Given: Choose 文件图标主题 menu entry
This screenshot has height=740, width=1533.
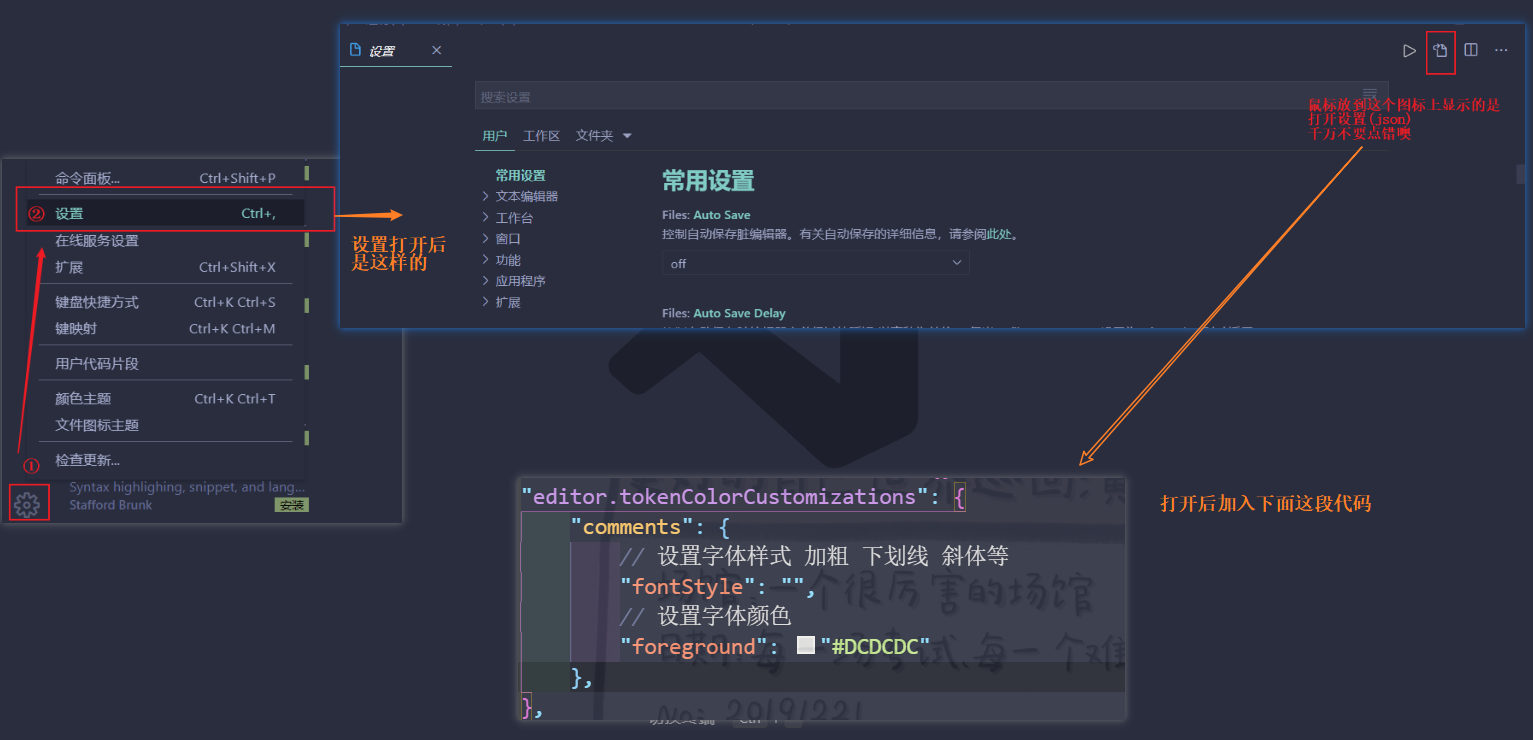Looking at the screenshot, I should pyautogui.click(x=165, y=425).
